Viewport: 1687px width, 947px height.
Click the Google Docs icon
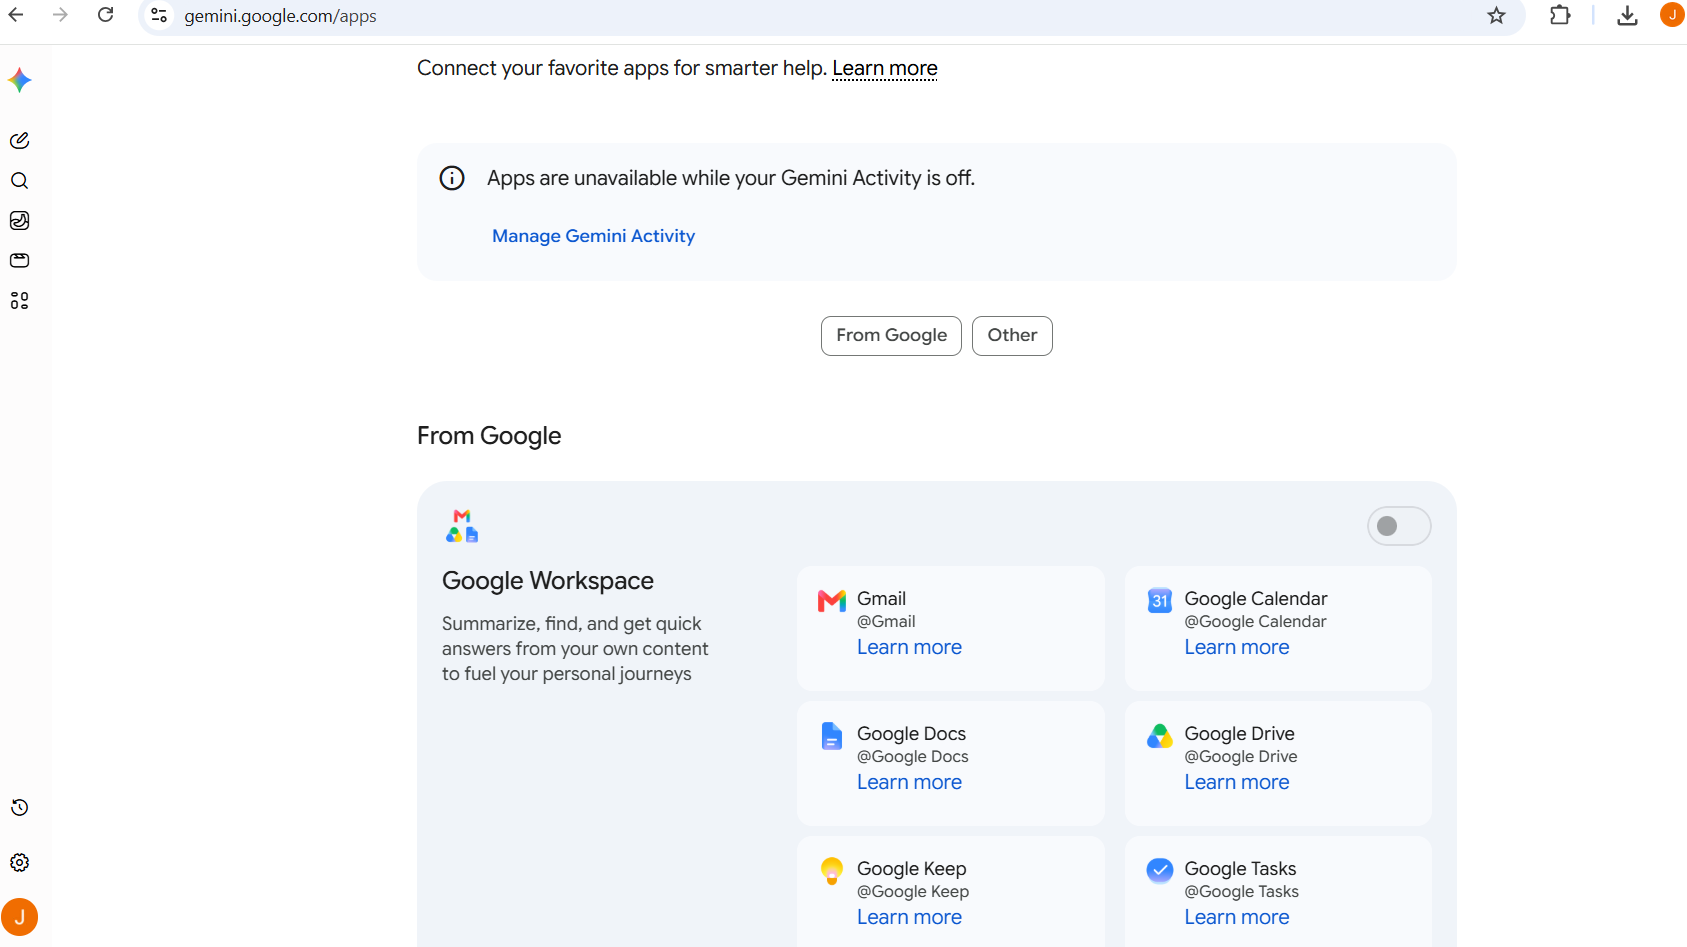coord(832,736)
